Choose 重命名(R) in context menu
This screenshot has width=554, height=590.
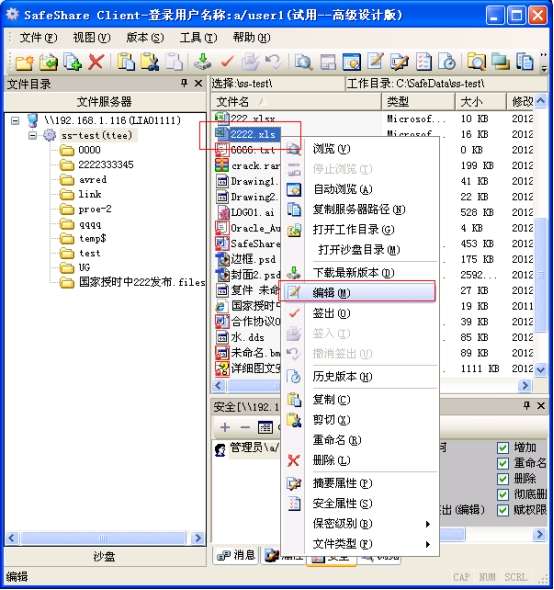point(359,440)
